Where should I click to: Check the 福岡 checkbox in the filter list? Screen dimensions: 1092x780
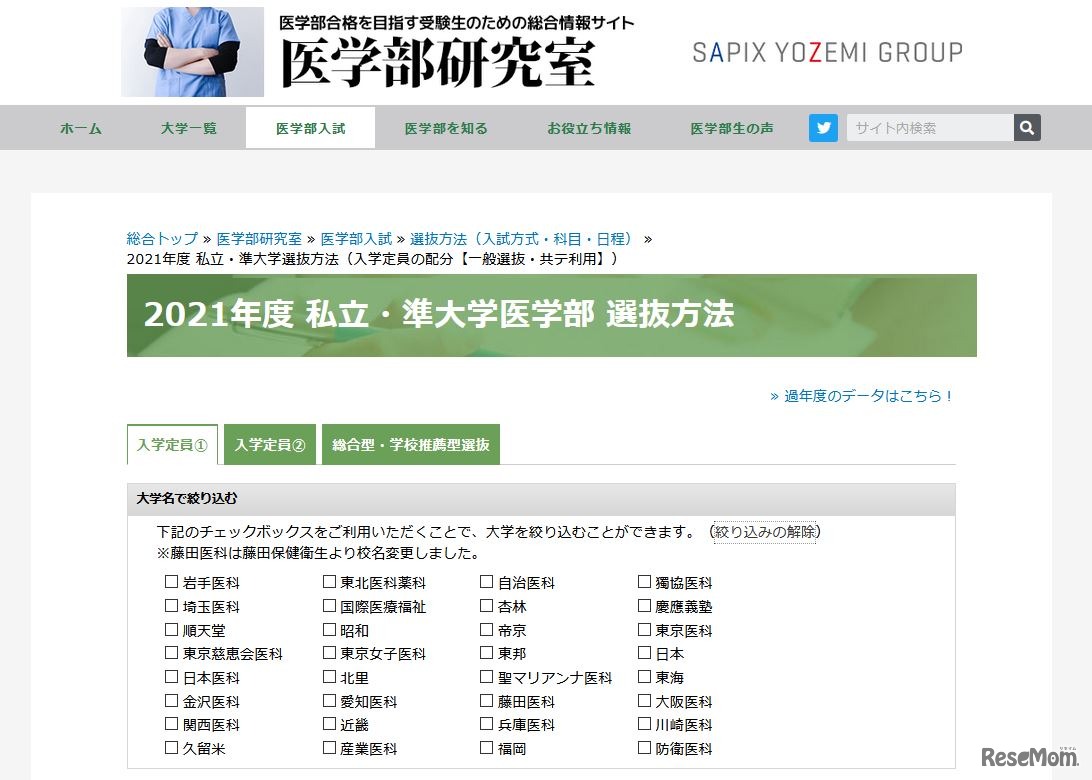(487, 747)
